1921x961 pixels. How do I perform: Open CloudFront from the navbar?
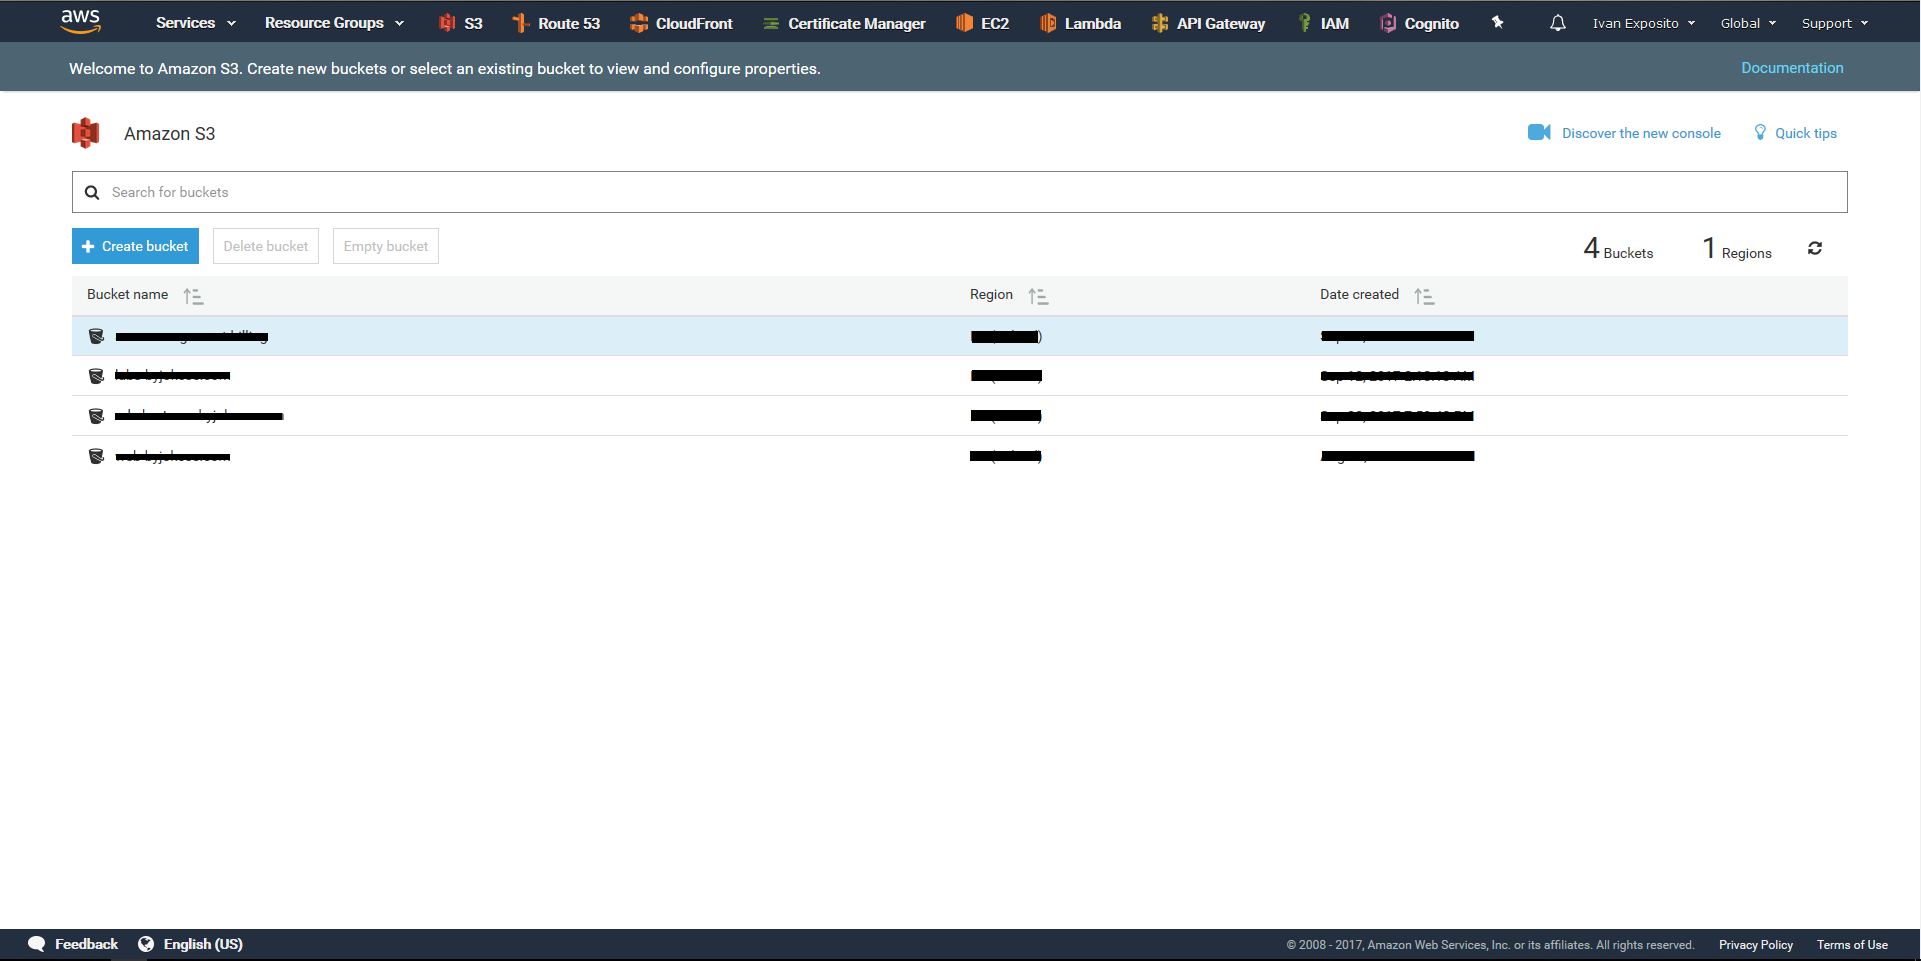click(681, 23)
